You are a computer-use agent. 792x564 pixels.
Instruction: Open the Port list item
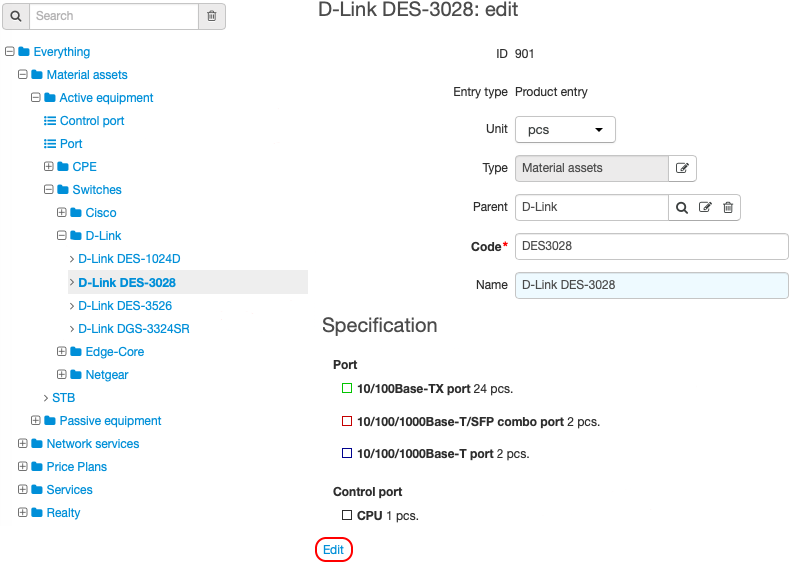[x=71, y=144]
